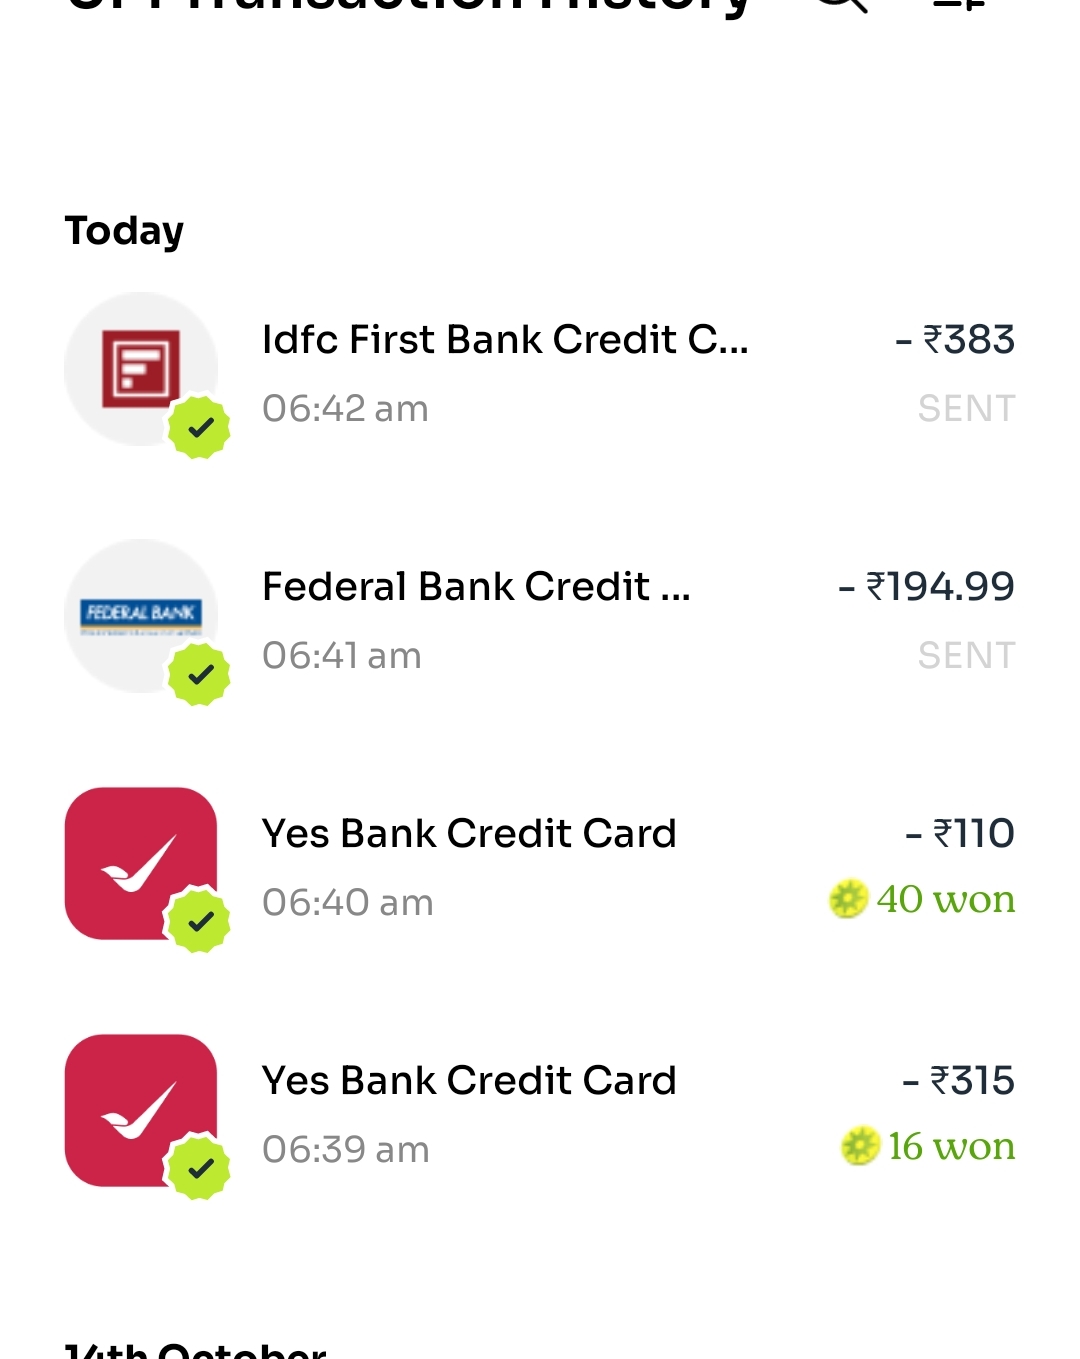Tap green verified badge on Federal Bank logo

(200, 675)
